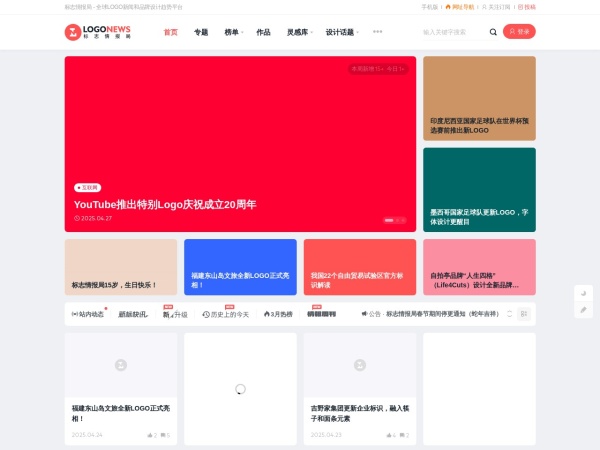Click the placeholder image icon on 福建东山岛 card

121,365
